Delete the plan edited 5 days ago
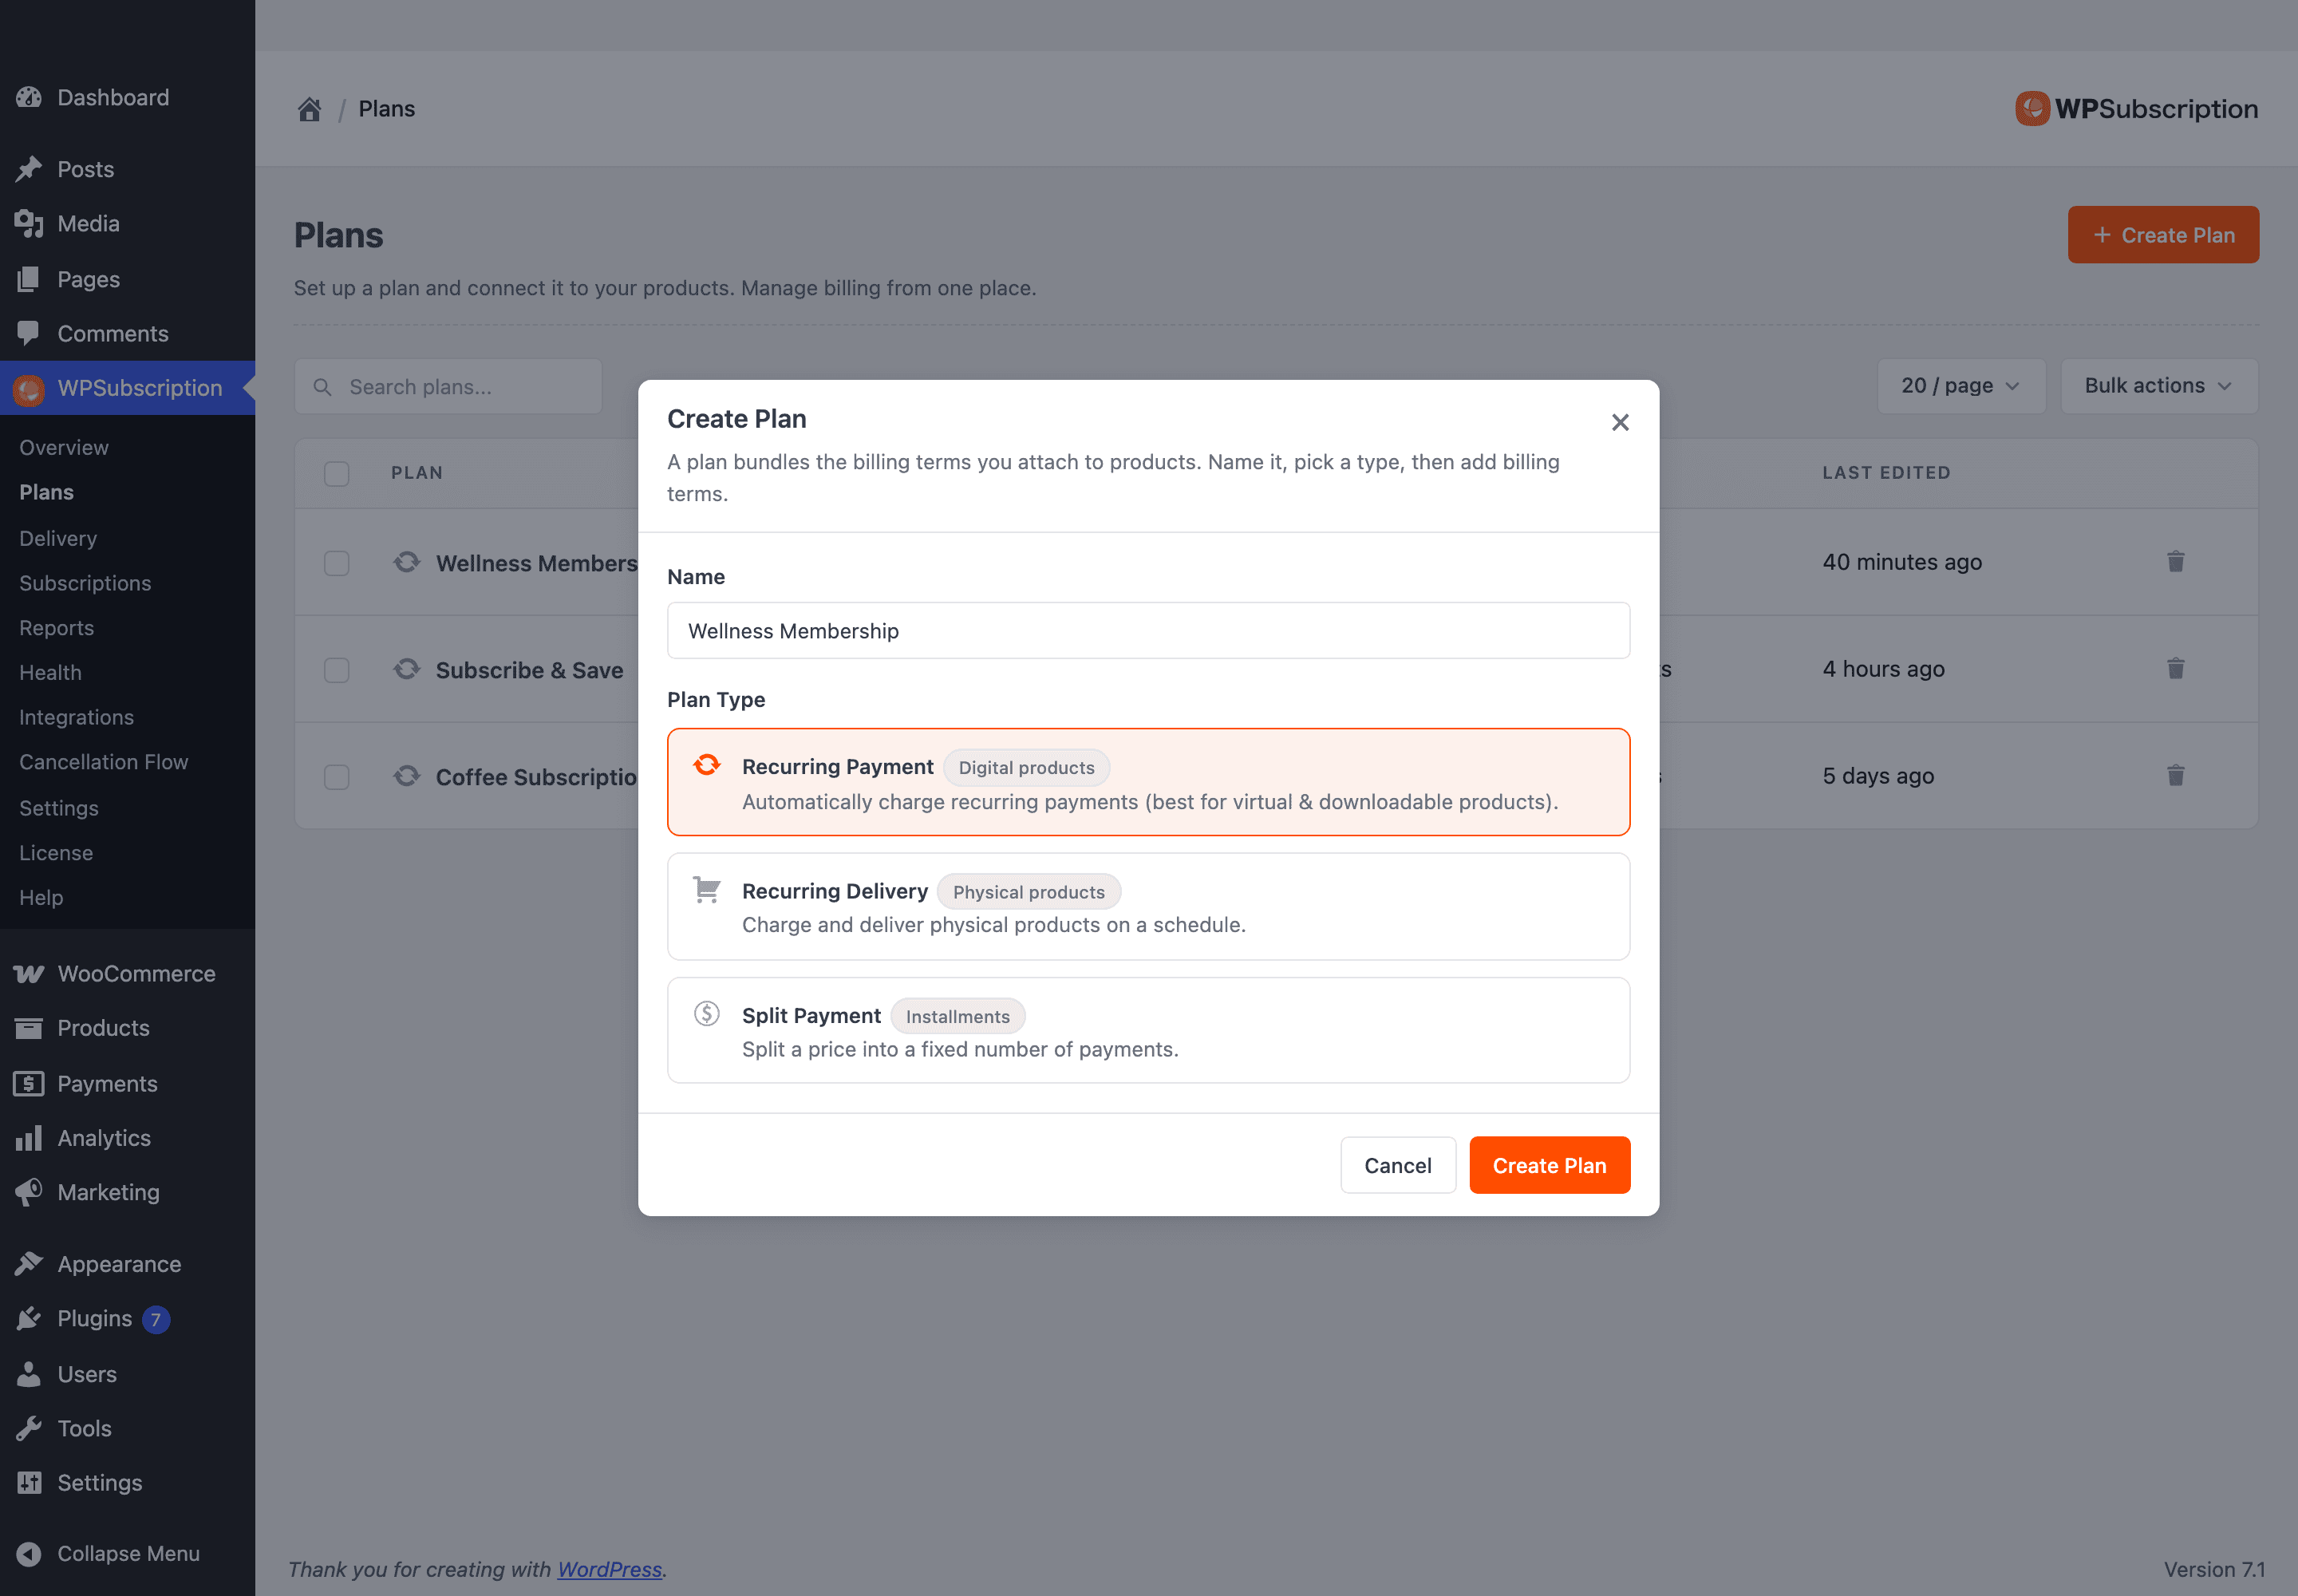This screenshot has width=2298, height=1596. point(2176,776)
